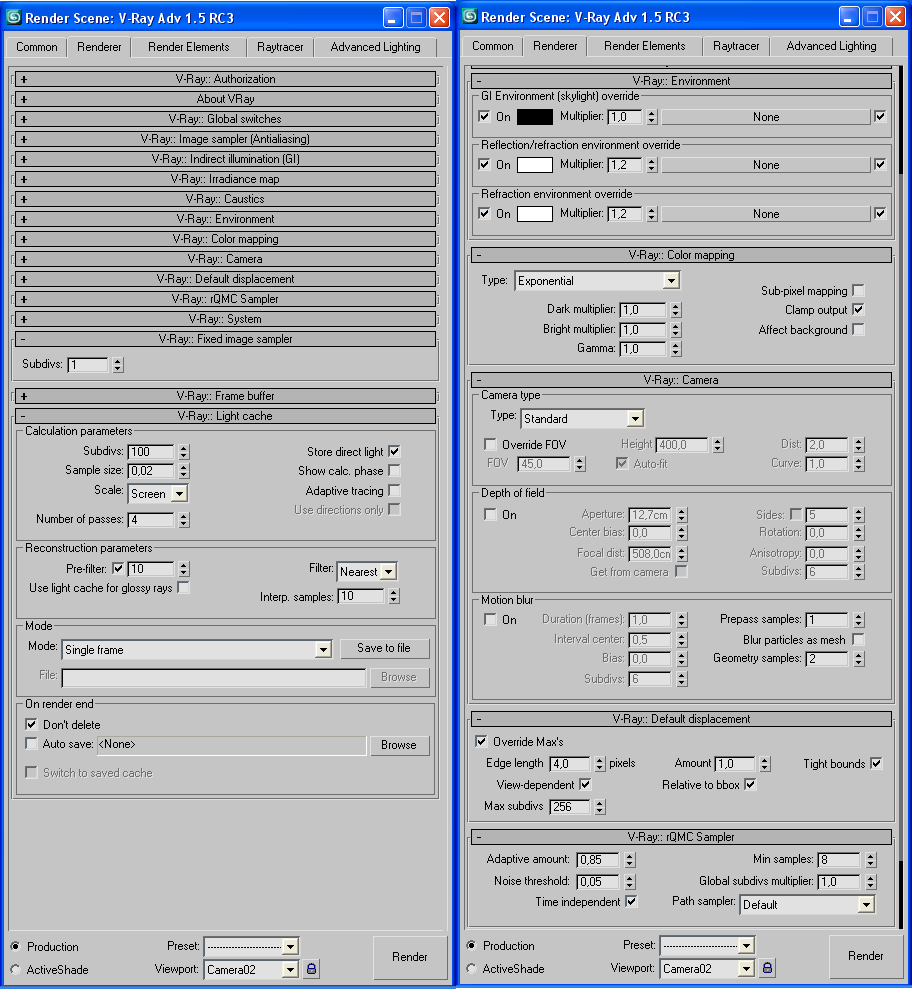The image size is (912, 994).
Task: Click 3ds Max title icon in right window
Action: (470, 16)
